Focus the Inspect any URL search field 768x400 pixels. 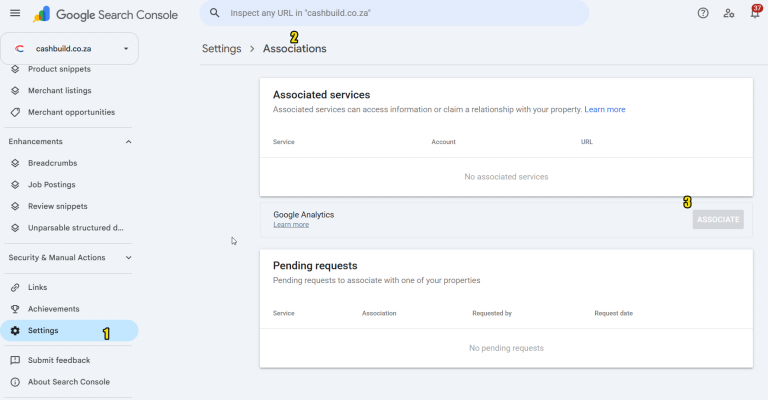tap(394, 13)
